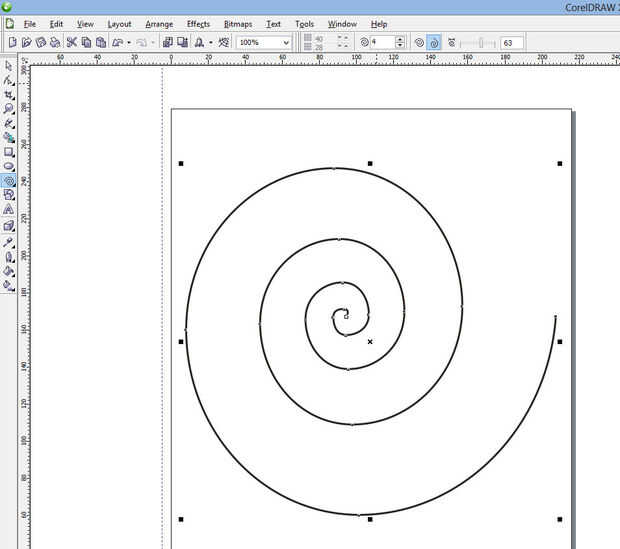
Task: Click the Open folder icon
Action: pyautogui.click(x=27, y=43)
